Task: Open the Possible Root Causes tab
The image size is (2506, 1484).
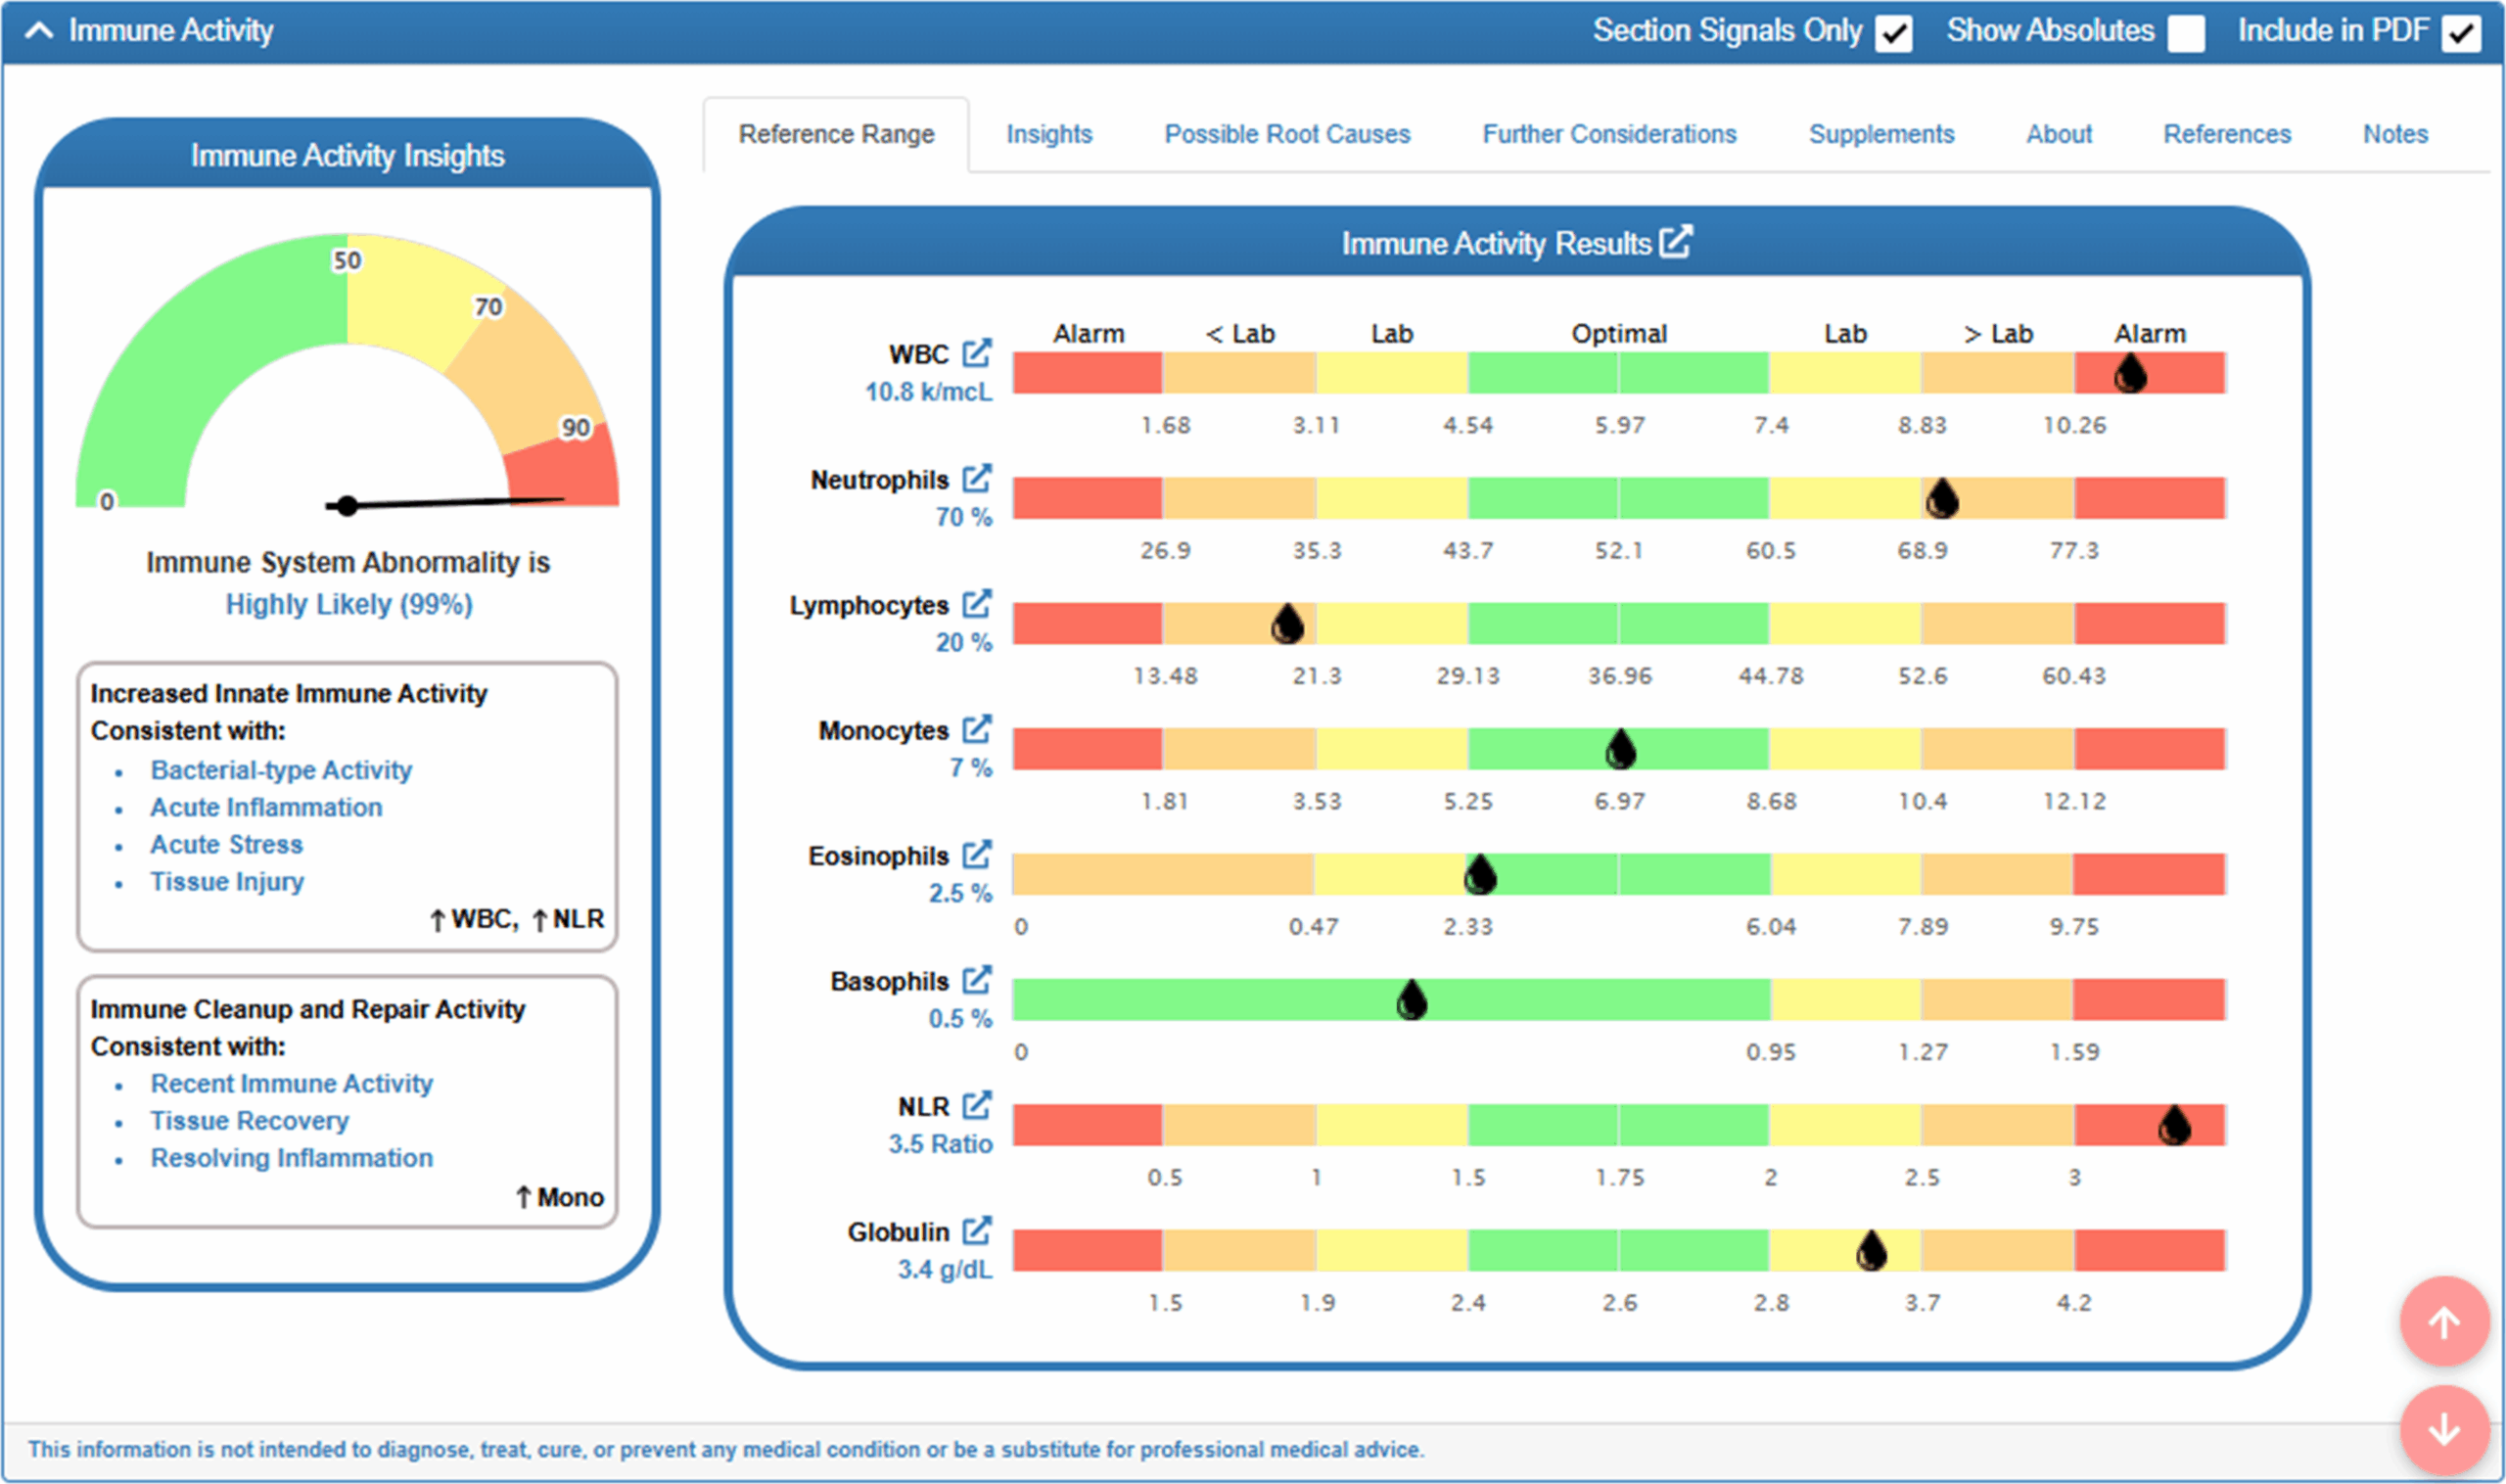Action: pyautogui.click(x=1287, y=134)
